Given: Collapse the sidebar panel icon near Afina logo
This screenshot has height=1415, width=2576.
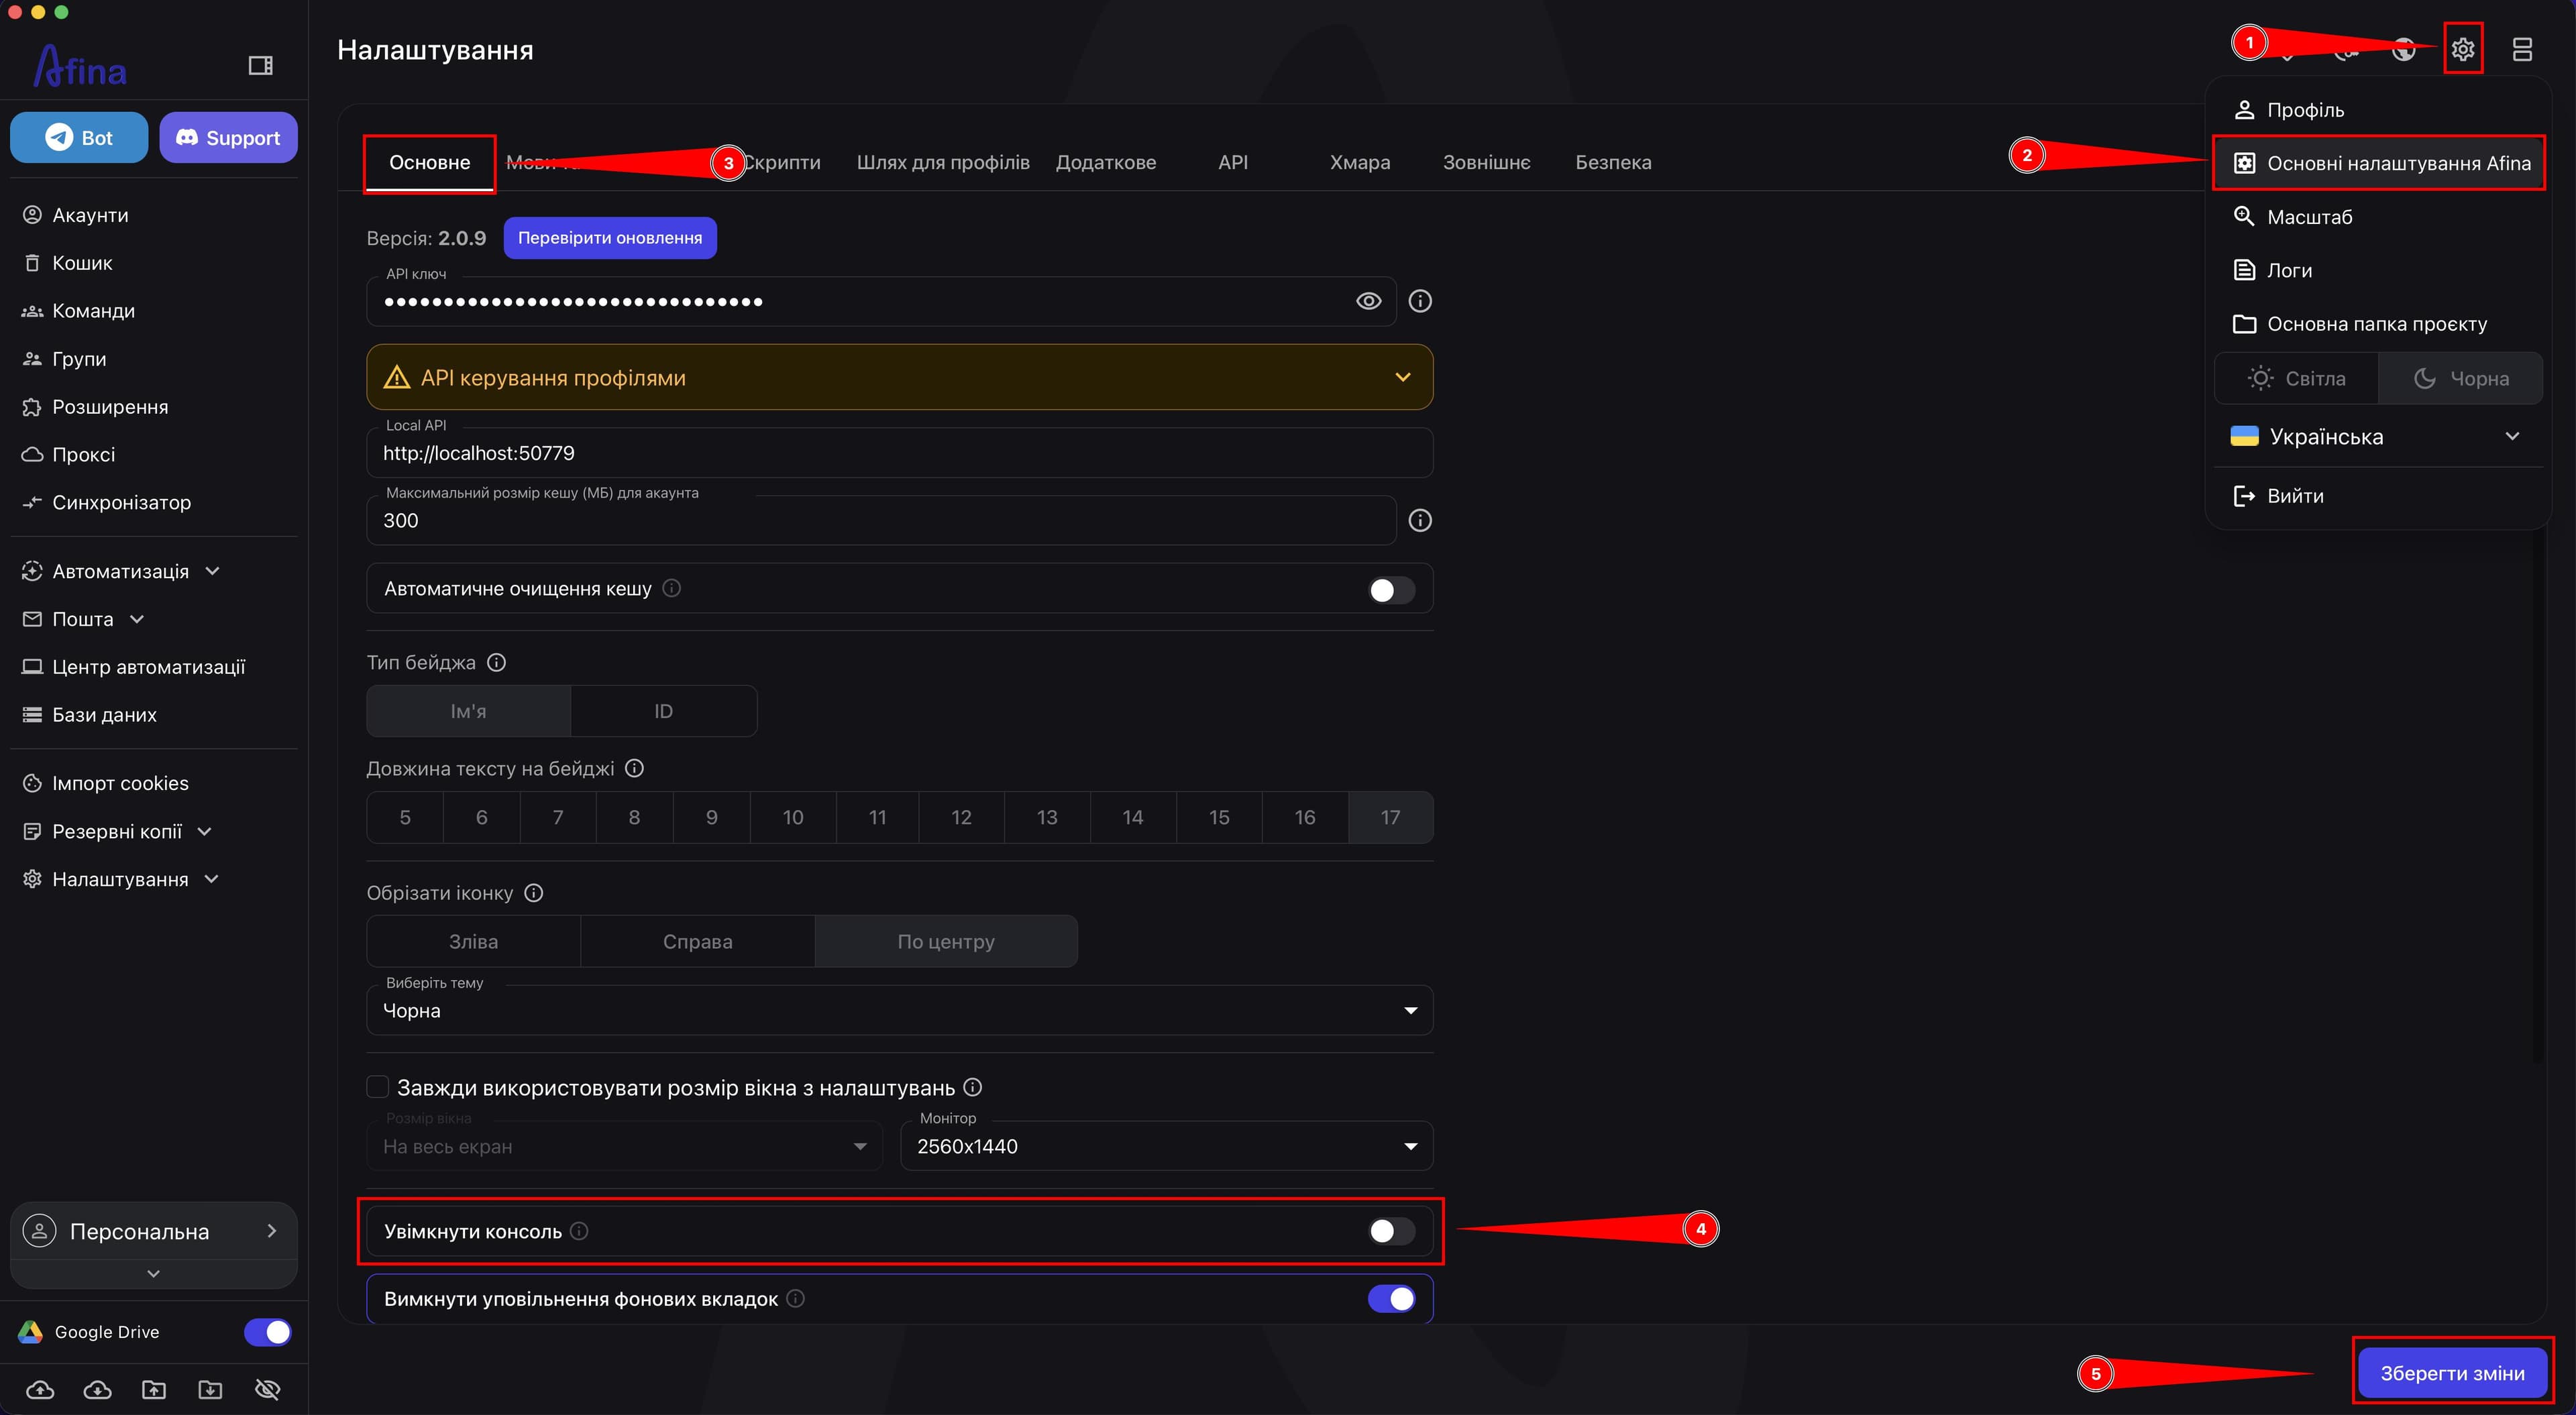Looking at the screenshot, I should tap(260, 66).
